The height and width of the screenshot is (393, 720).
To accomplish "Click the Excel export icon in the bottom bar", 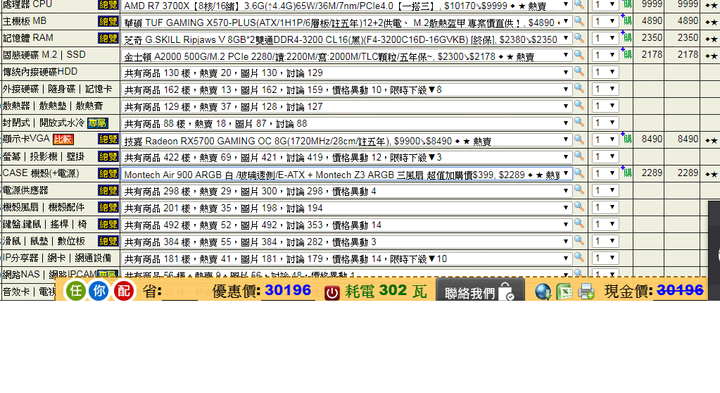I will 564,292.
